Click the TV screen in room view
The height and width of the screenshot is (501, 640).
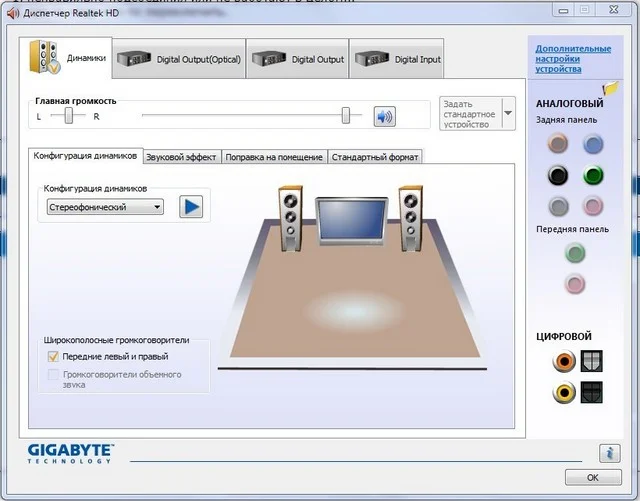(352, 221)
